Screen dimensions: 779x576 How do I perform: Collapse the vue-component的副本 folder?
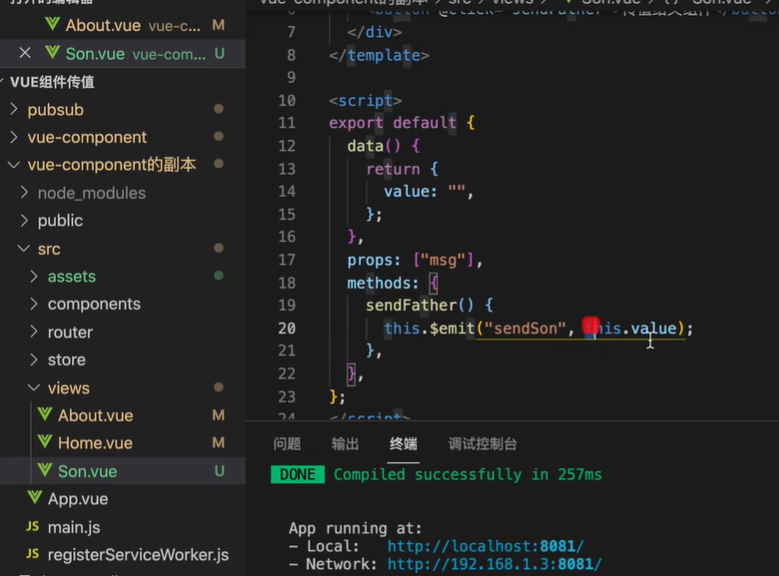14,165
